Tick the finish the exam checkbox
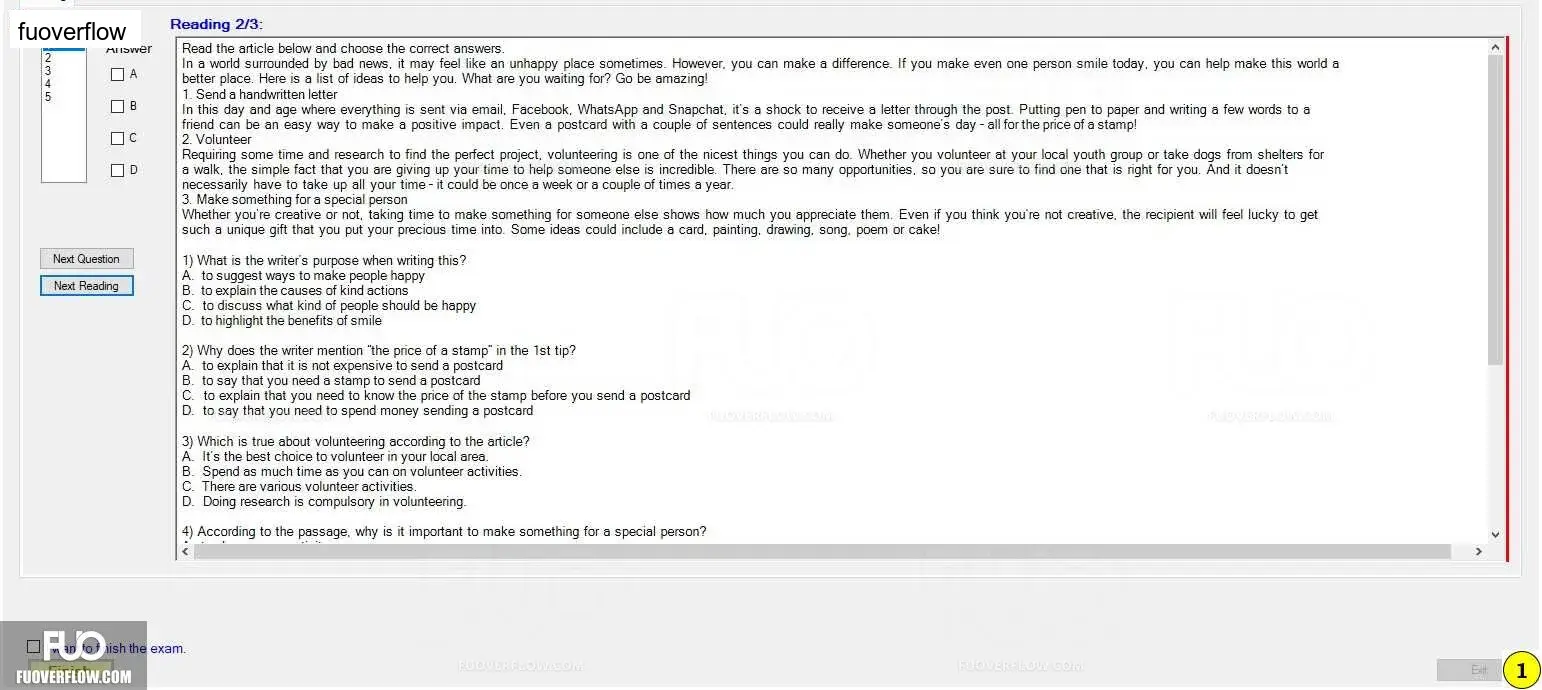This screenshot has width=1542, height=690. click(x=34, y=647)
